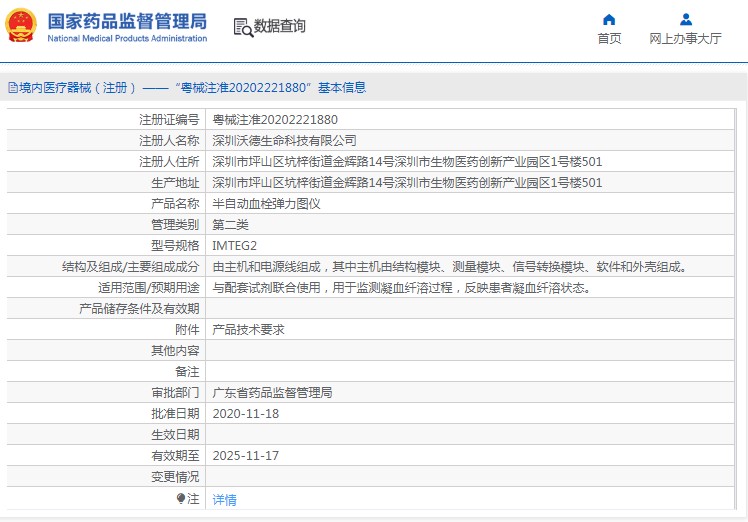Click the 结构及组成/主要组成成分 label
The width and height of the screenshot is (748, 522).
tap(130, 267)
